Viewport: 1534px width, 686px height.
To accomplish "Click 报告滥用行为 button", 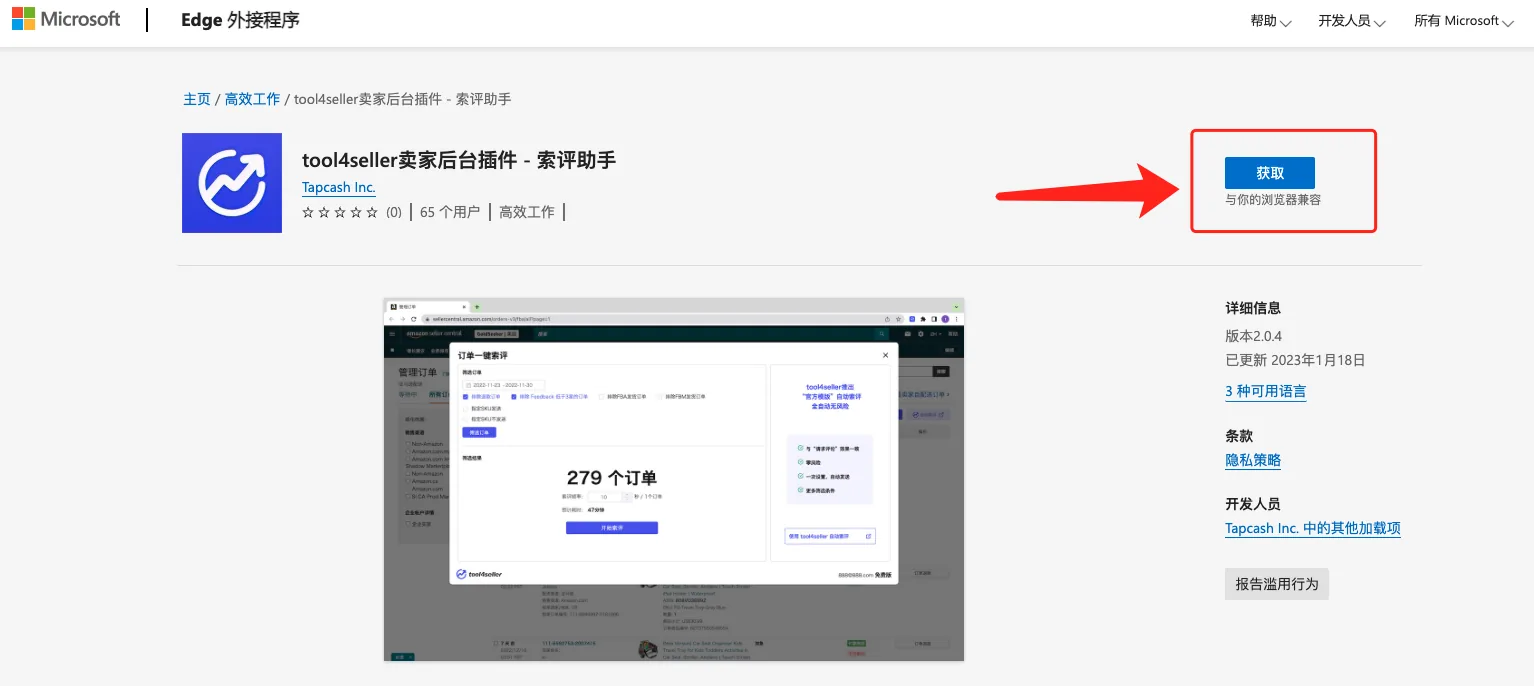I will (1277, 584).
